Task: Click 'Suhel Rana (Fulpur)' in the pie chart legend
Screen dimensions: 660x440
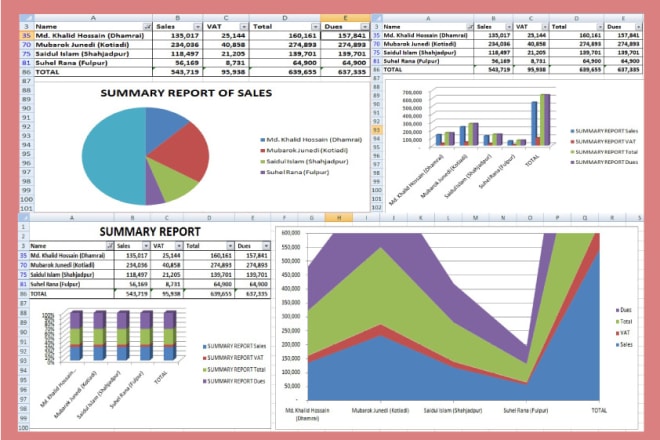Action: [x=298, y=172]
